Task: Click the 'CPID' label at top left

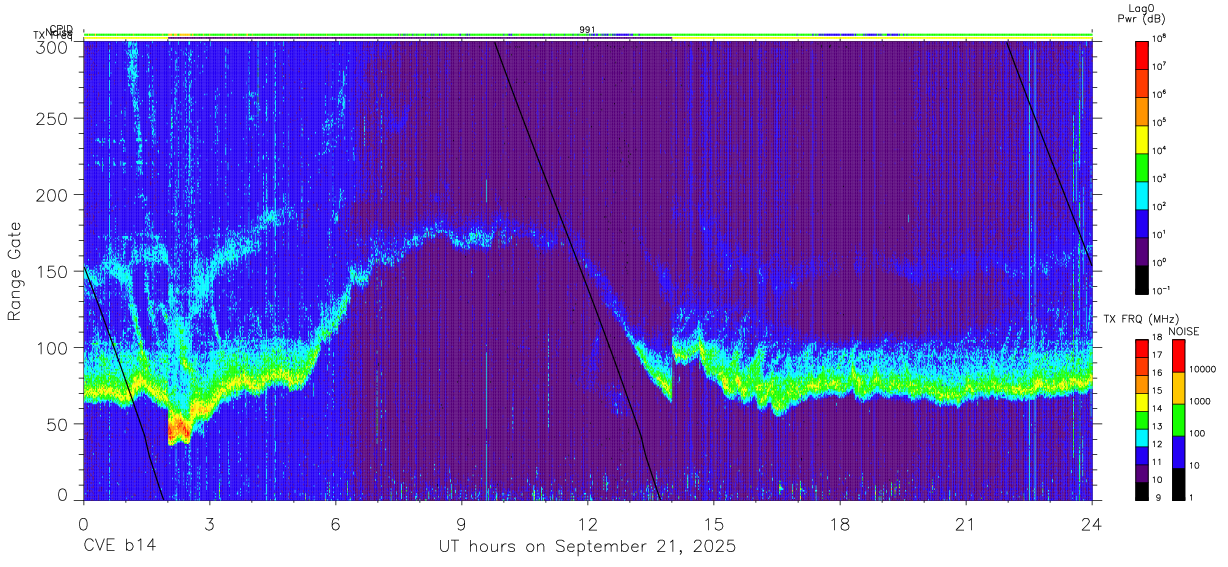Action: pyautogui.click(x=60, y=30)
